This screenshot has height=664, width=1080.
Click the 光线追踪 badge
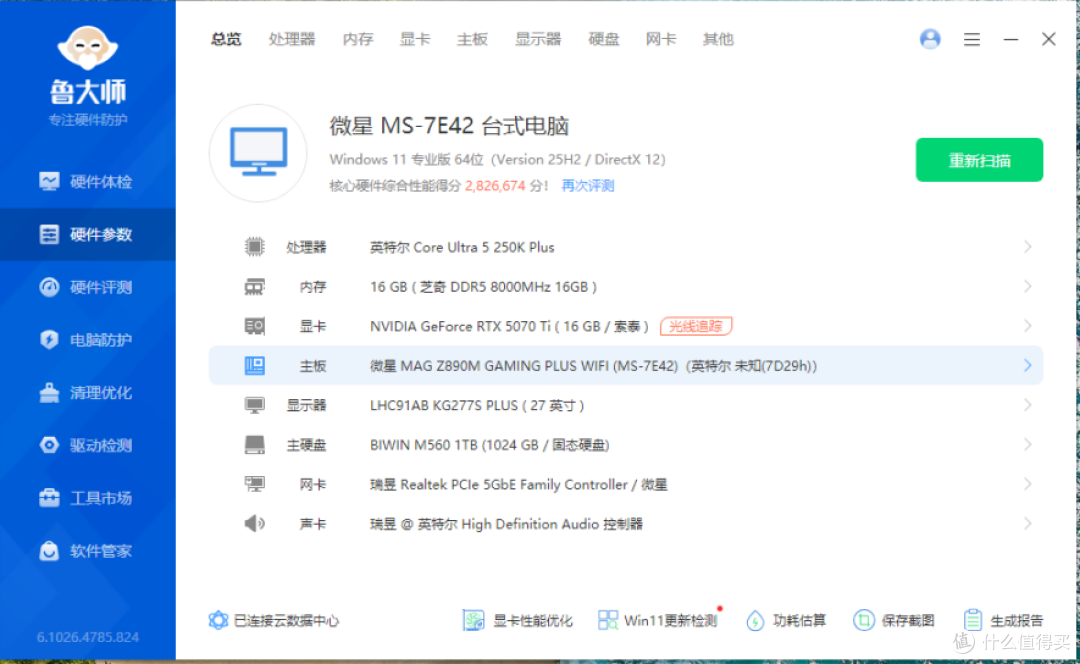click(x=696, y=326)
